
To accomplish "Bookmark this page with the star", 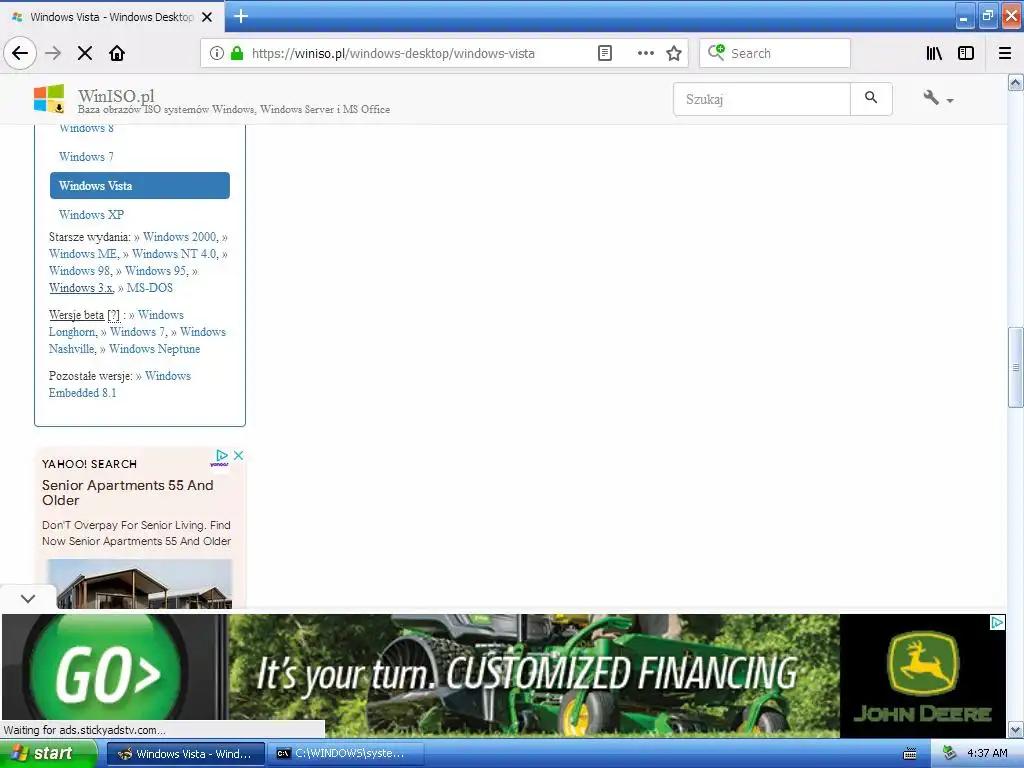I will coord(674,53).
